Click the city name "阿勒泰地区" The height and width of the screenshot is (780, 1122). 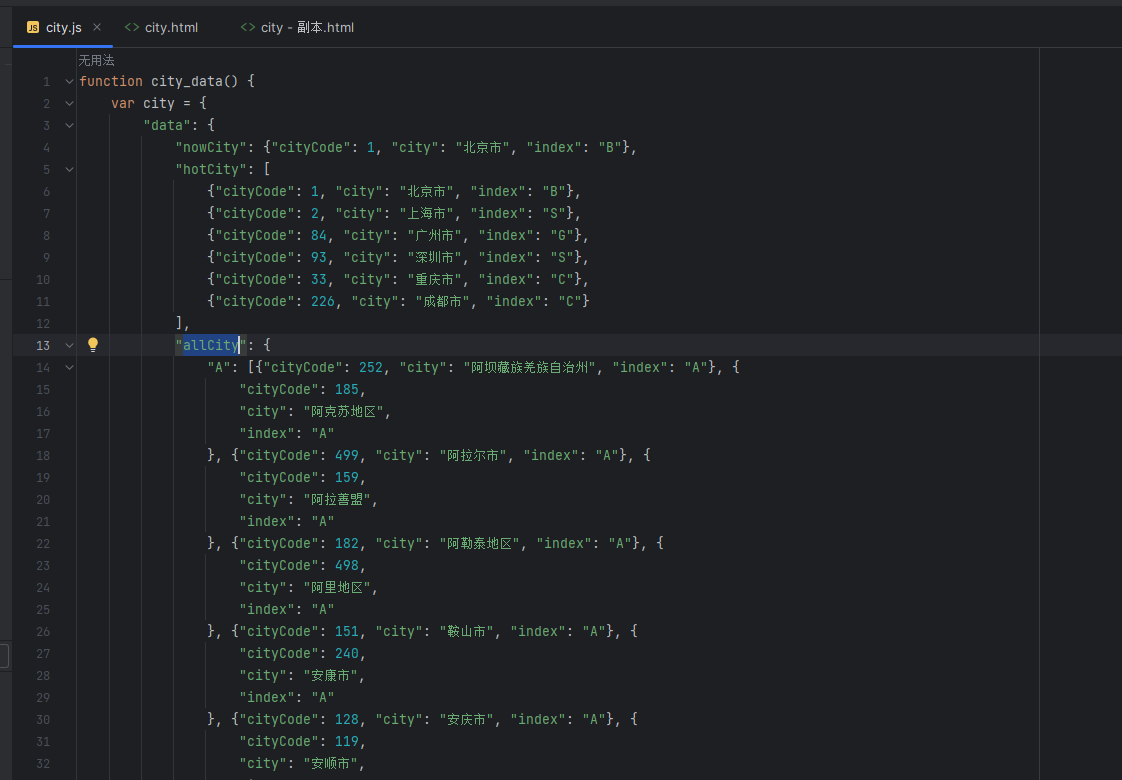pyautogui.click(x=479, y=544)
